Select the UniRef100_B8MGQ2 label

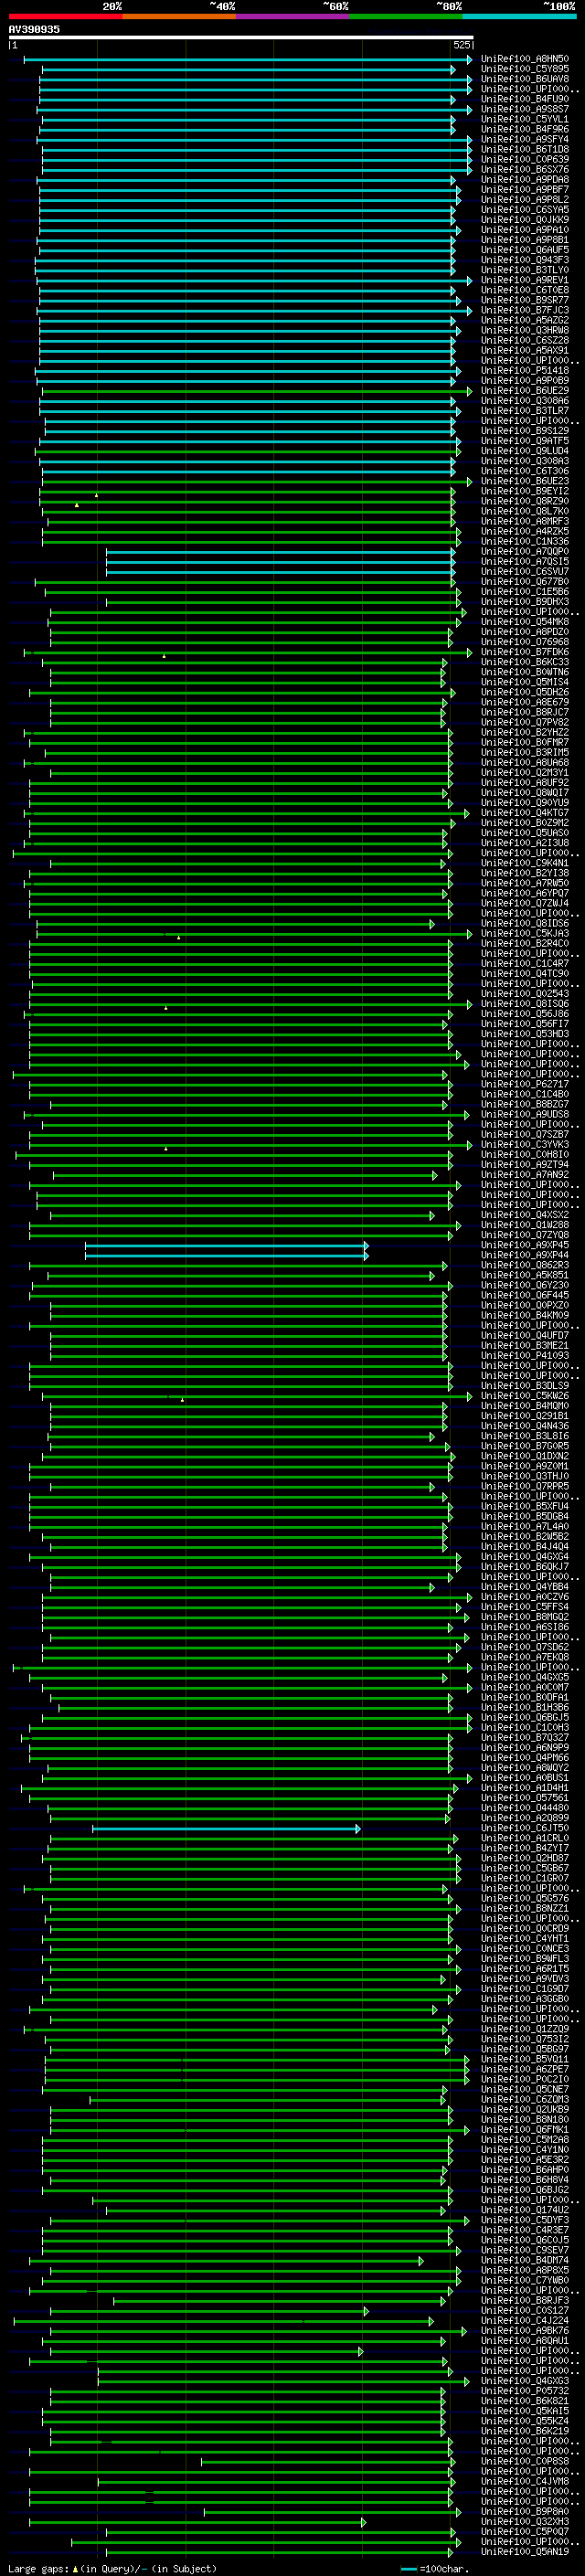coord(525,1617)
